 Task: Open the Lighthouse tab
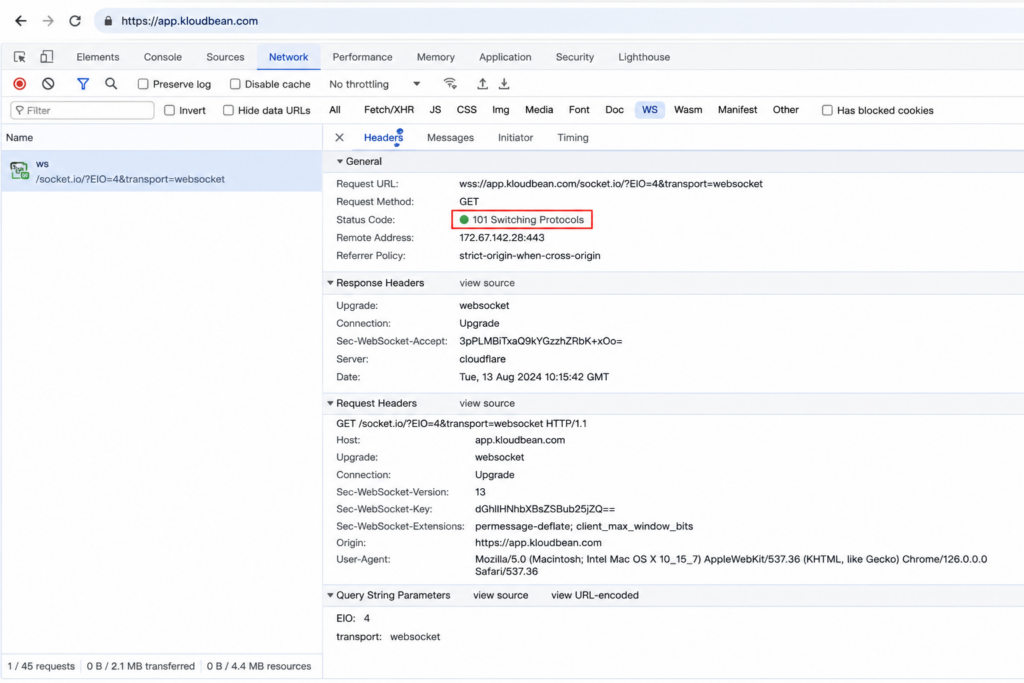coord(644,57)
